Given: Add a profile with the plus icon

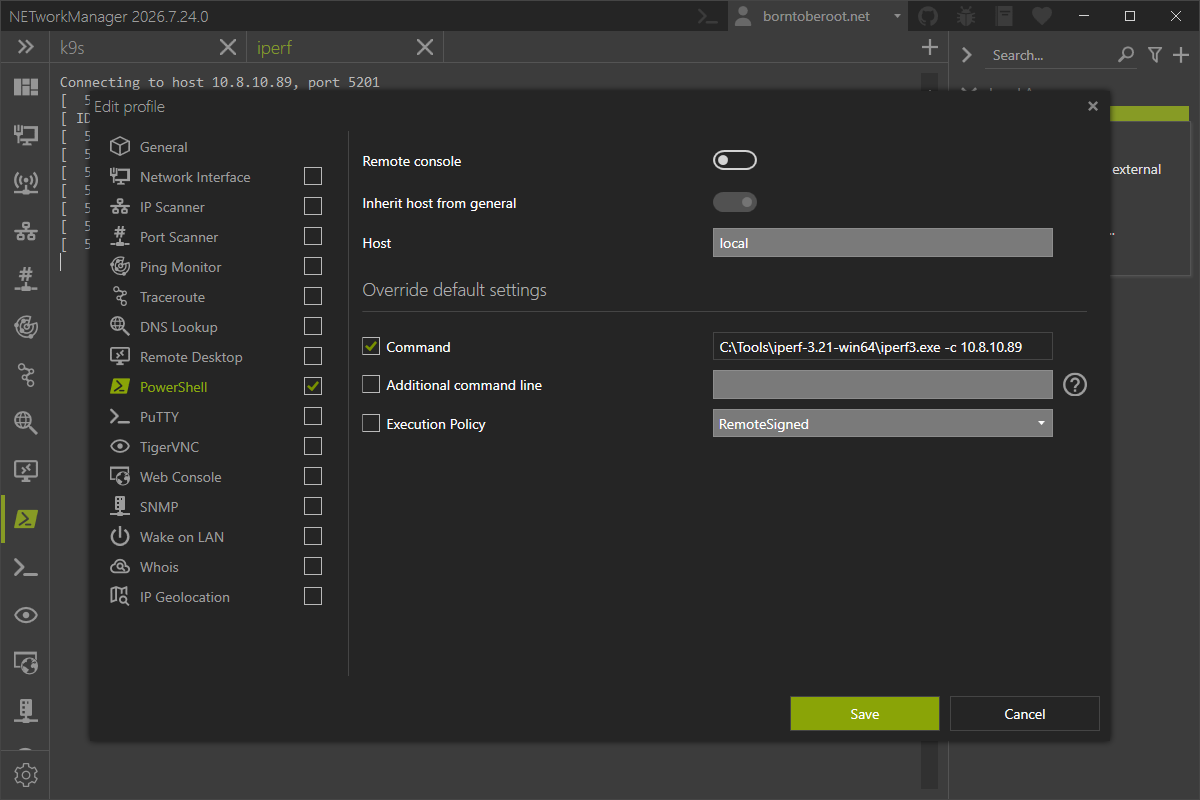Looking at the screenshot, I should click(1180, 55).
